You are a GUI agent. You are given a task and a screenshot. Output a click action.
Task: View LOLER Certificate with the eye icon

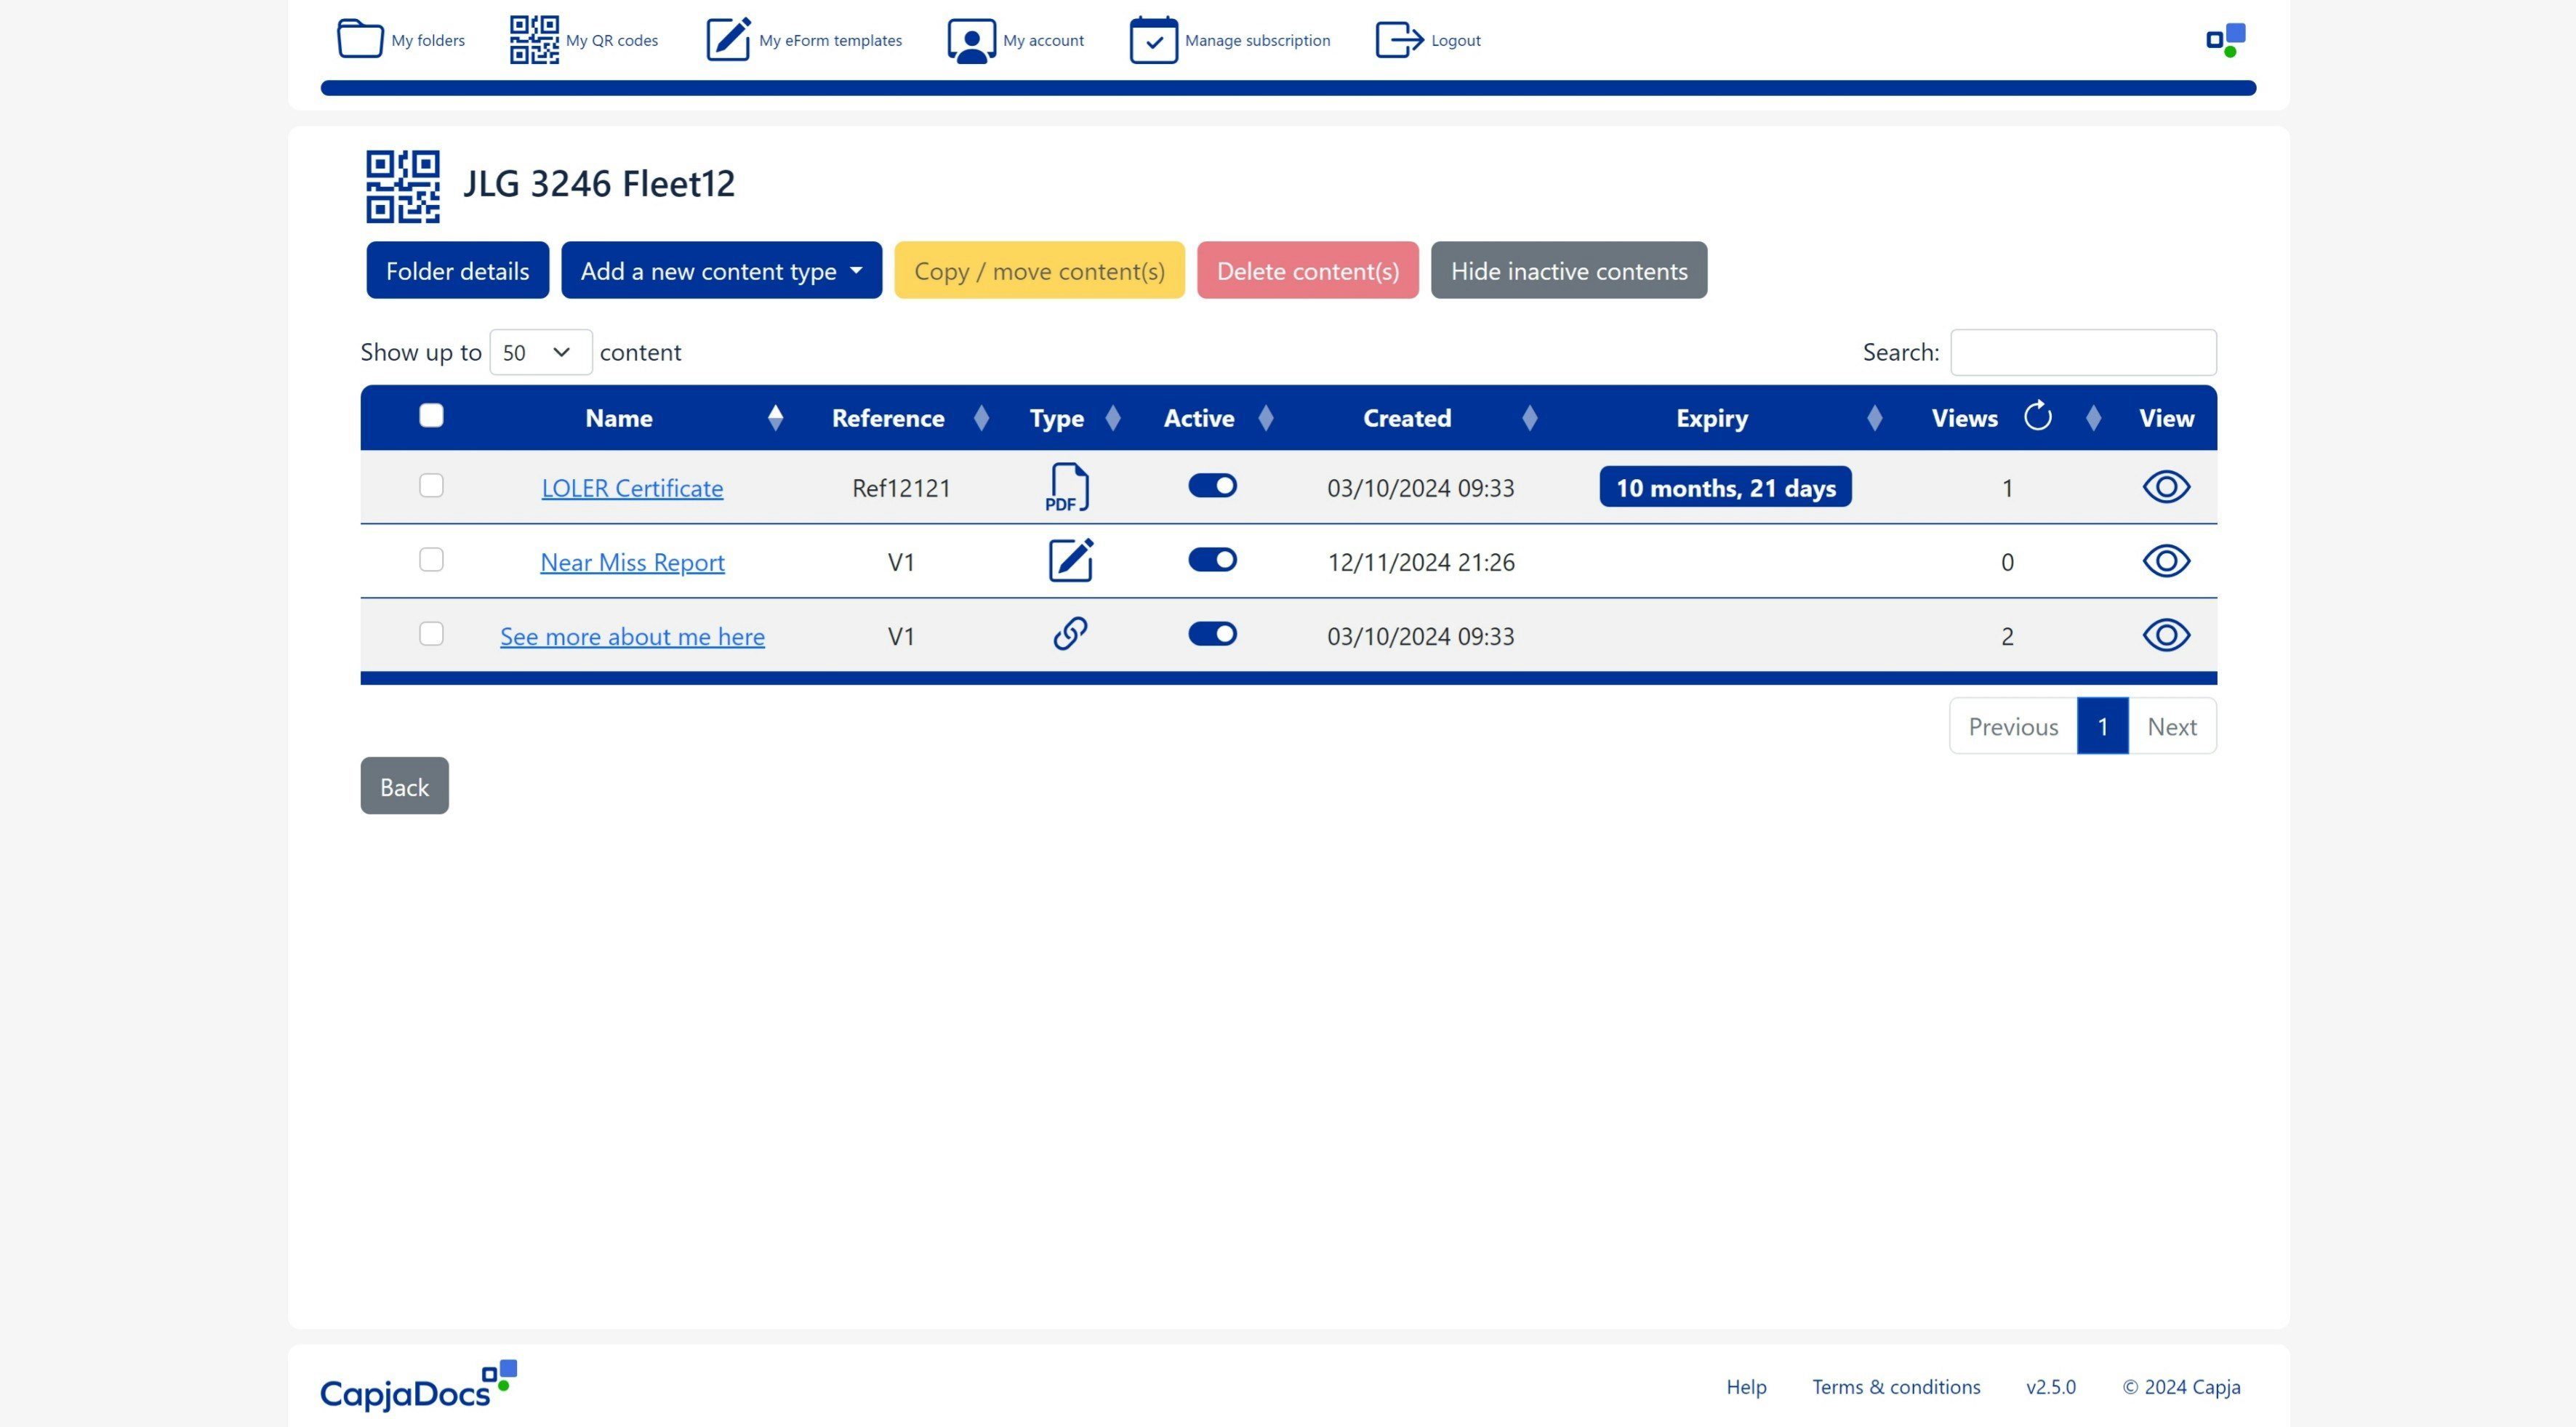tap(2166, 487)
